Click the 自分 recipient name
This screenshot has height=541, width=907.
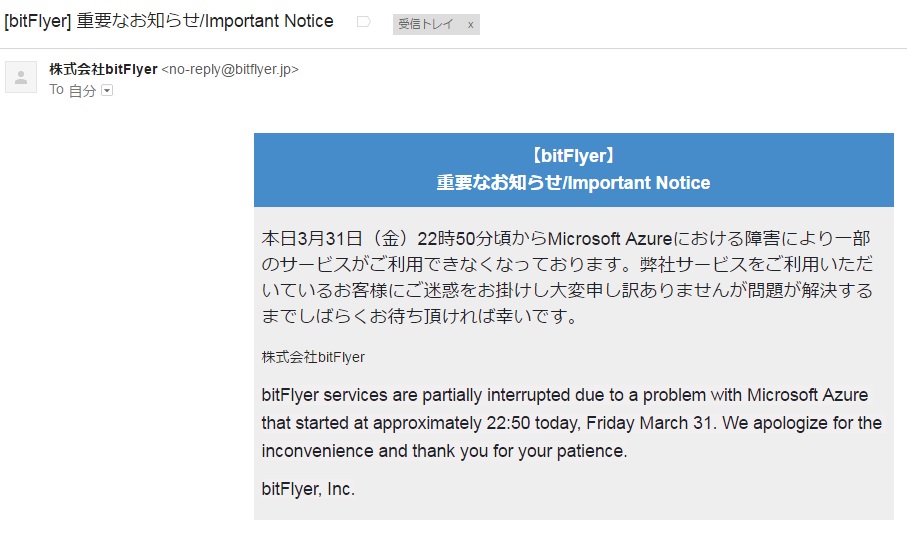pos(82,90)
